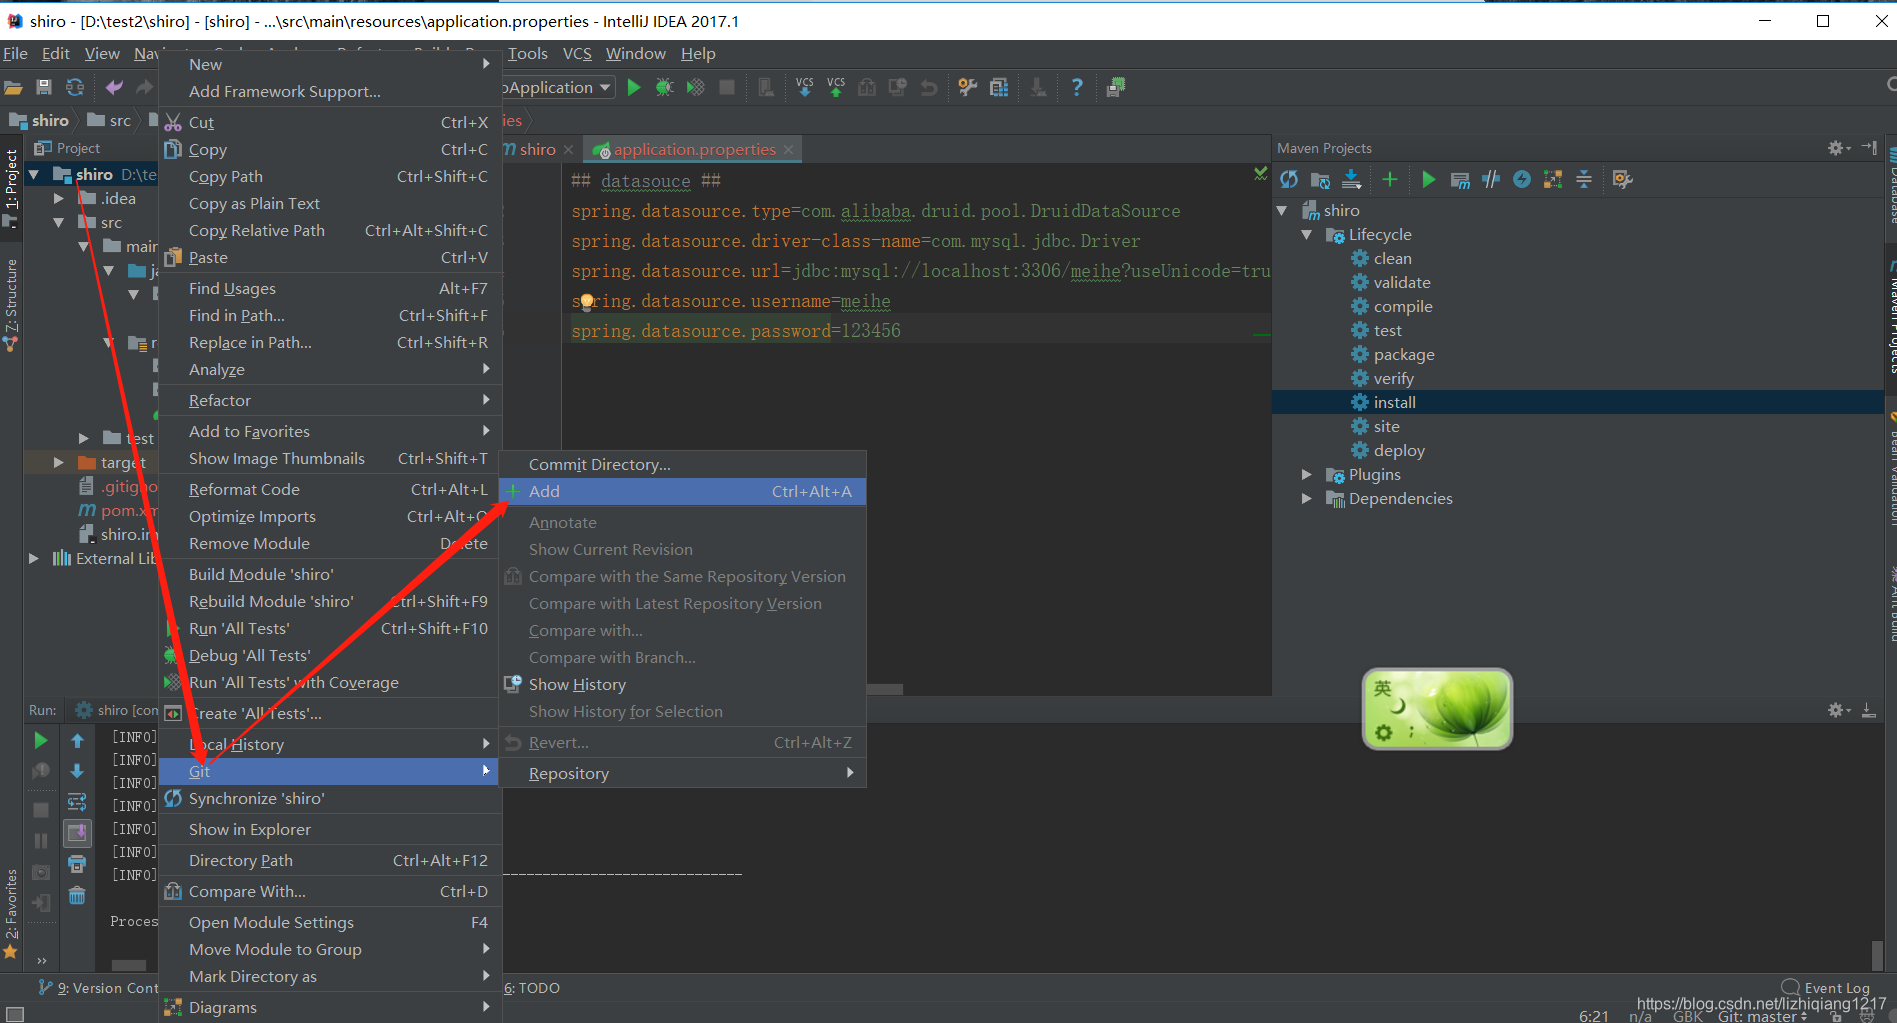Run with coverage from main toolbar
This screenshot has height=1023, width=1897.
pyautogui.click(x=696, y=88)
